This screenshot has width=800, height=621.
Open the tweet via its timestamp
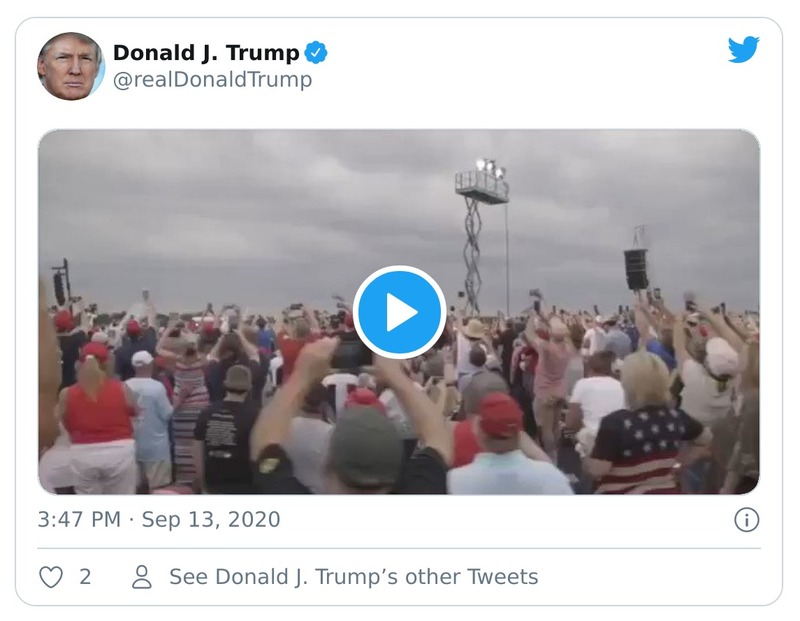tap(160, 519)
